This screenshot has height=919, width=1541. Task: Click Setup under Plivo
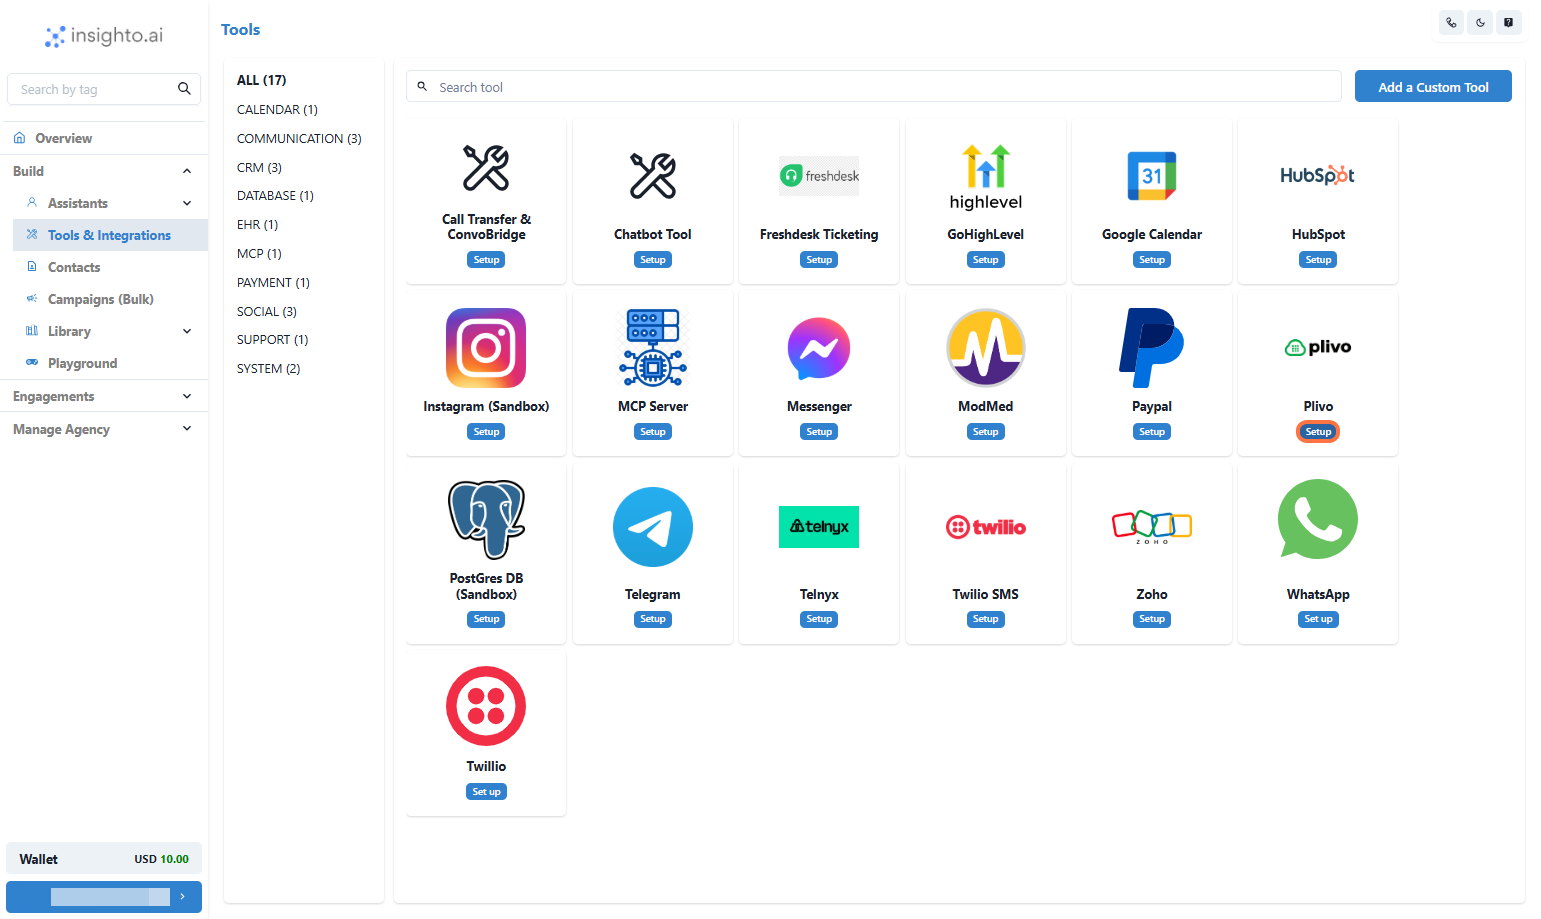[x=1318, y=432]
